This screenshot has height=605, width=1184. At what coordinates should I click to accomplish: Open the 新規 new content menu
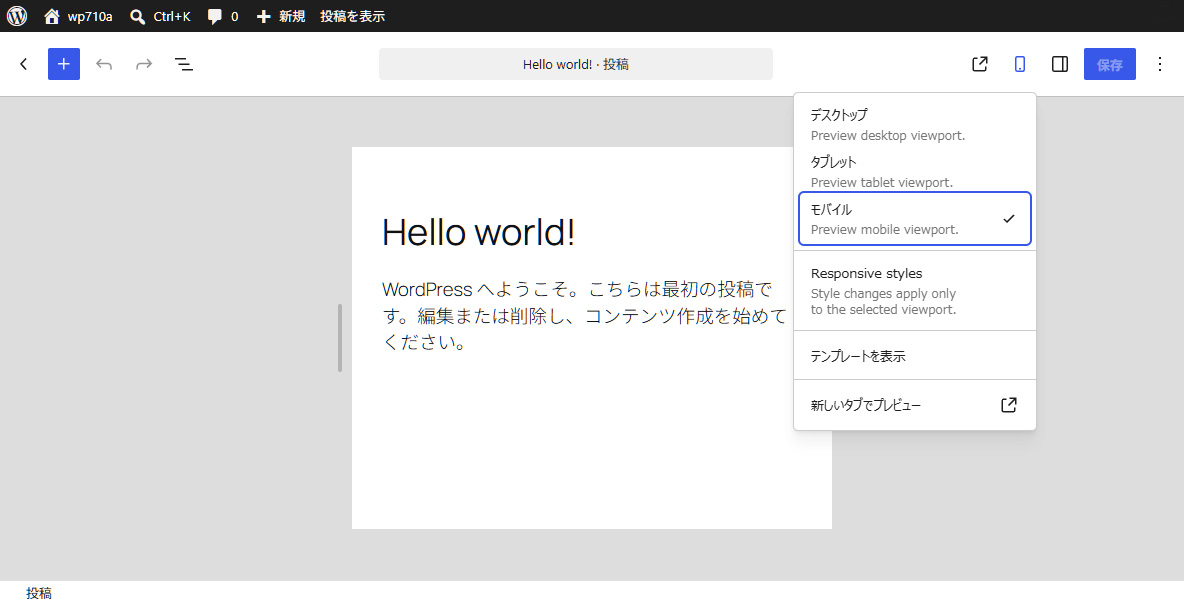tap(280, 16)
